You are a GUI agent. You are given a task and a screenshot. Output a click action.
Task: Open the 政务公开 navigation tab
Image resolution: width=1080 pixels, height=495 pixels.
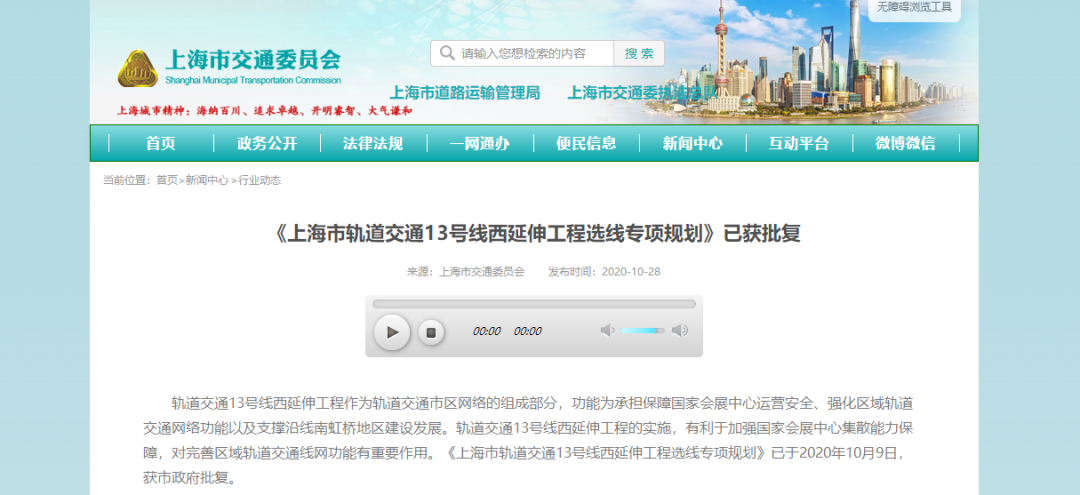pyautogui.click(x=267, y=143)
